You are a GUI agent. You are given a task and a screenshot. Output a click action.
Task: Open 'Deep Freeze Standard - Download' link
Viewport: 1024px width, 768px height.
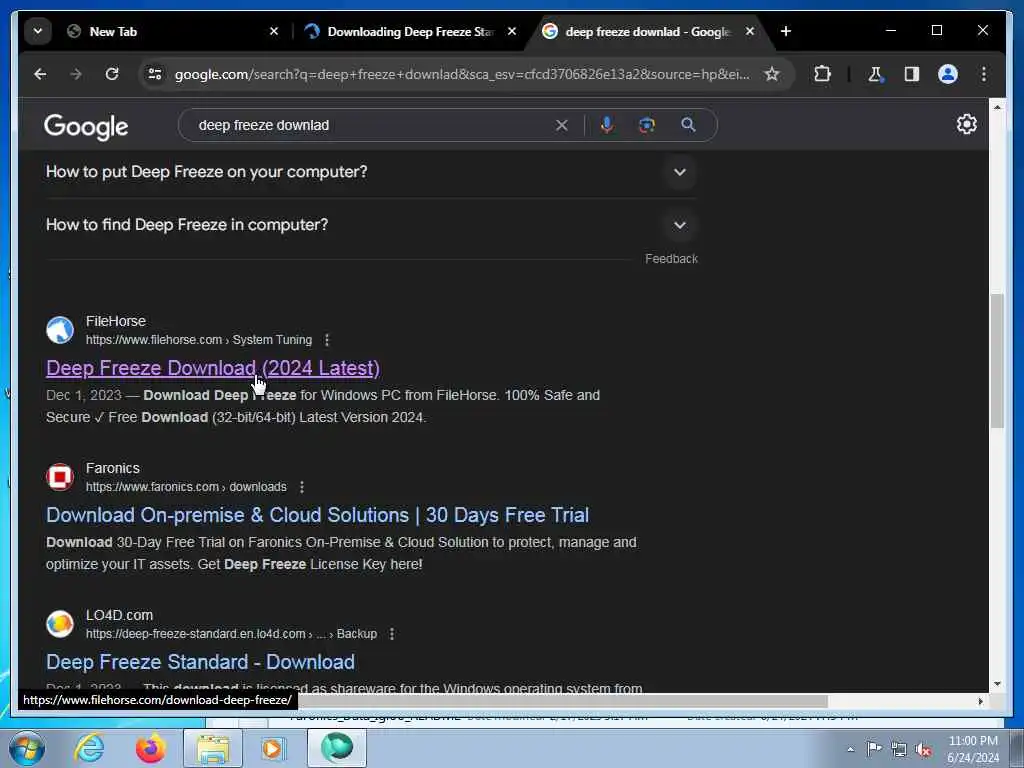coord(200,662)
